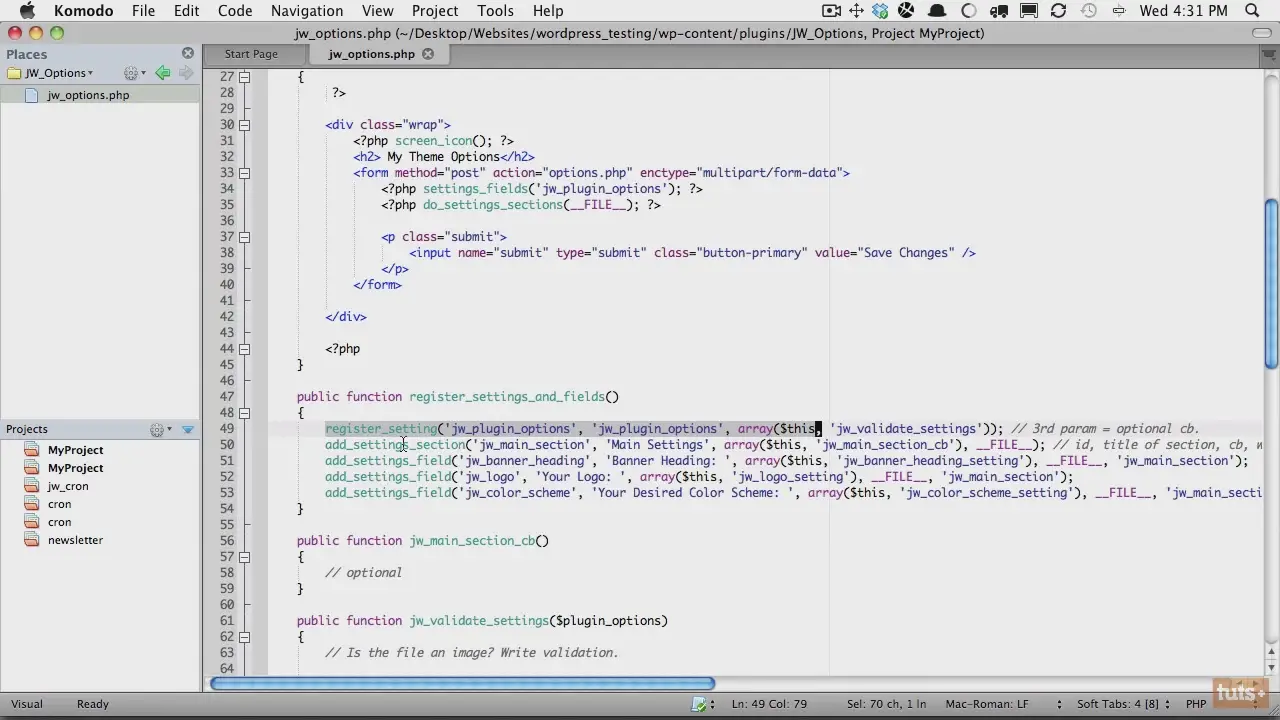Switch to the Start Page tab

[x=251, y=54]
